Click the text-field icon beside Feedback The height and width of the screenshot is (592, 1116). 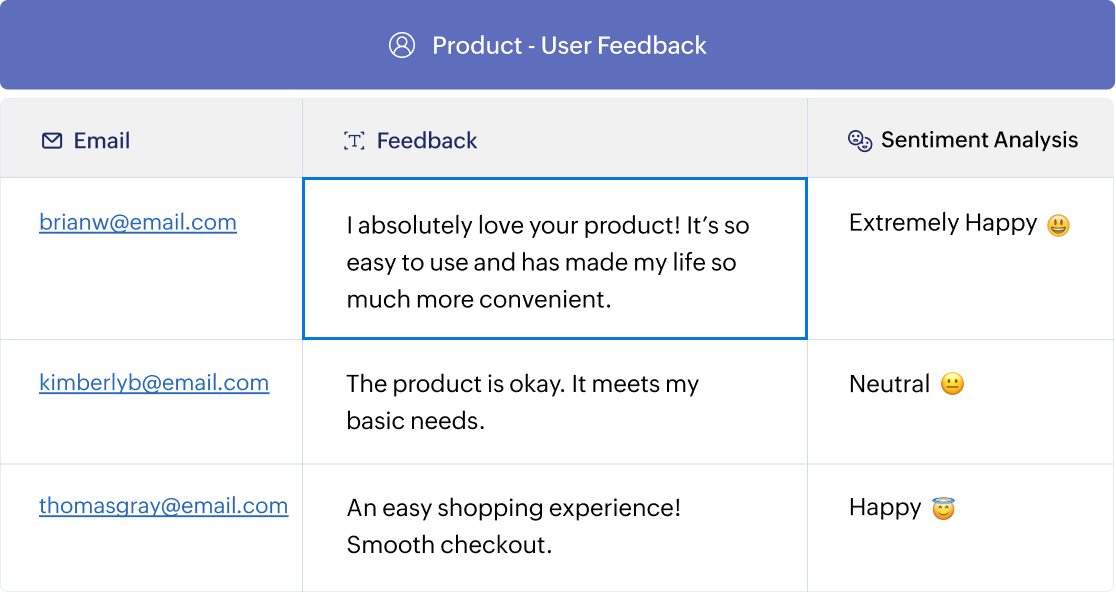coord(354,141)
